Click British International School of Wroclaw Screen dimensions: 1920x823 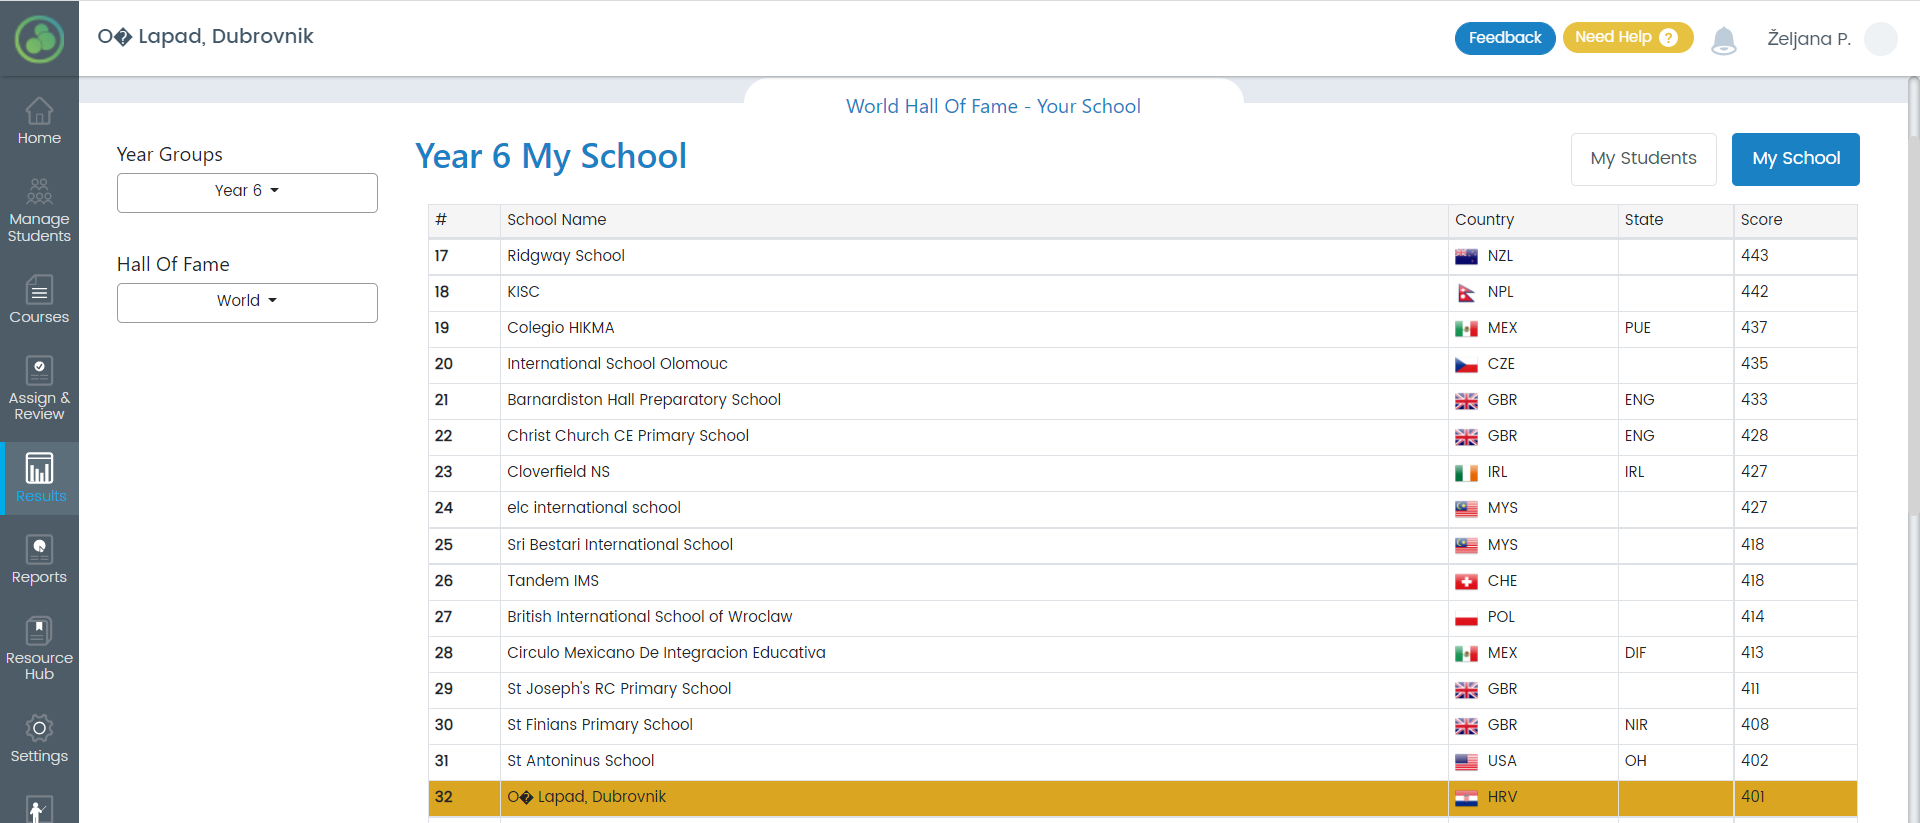(649, 617)
